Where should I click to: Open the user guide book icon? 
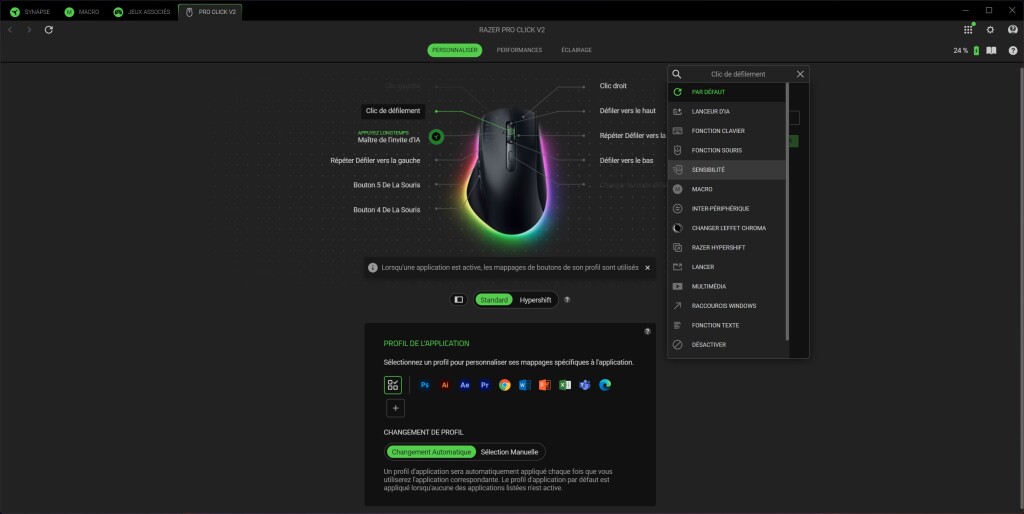991,50
